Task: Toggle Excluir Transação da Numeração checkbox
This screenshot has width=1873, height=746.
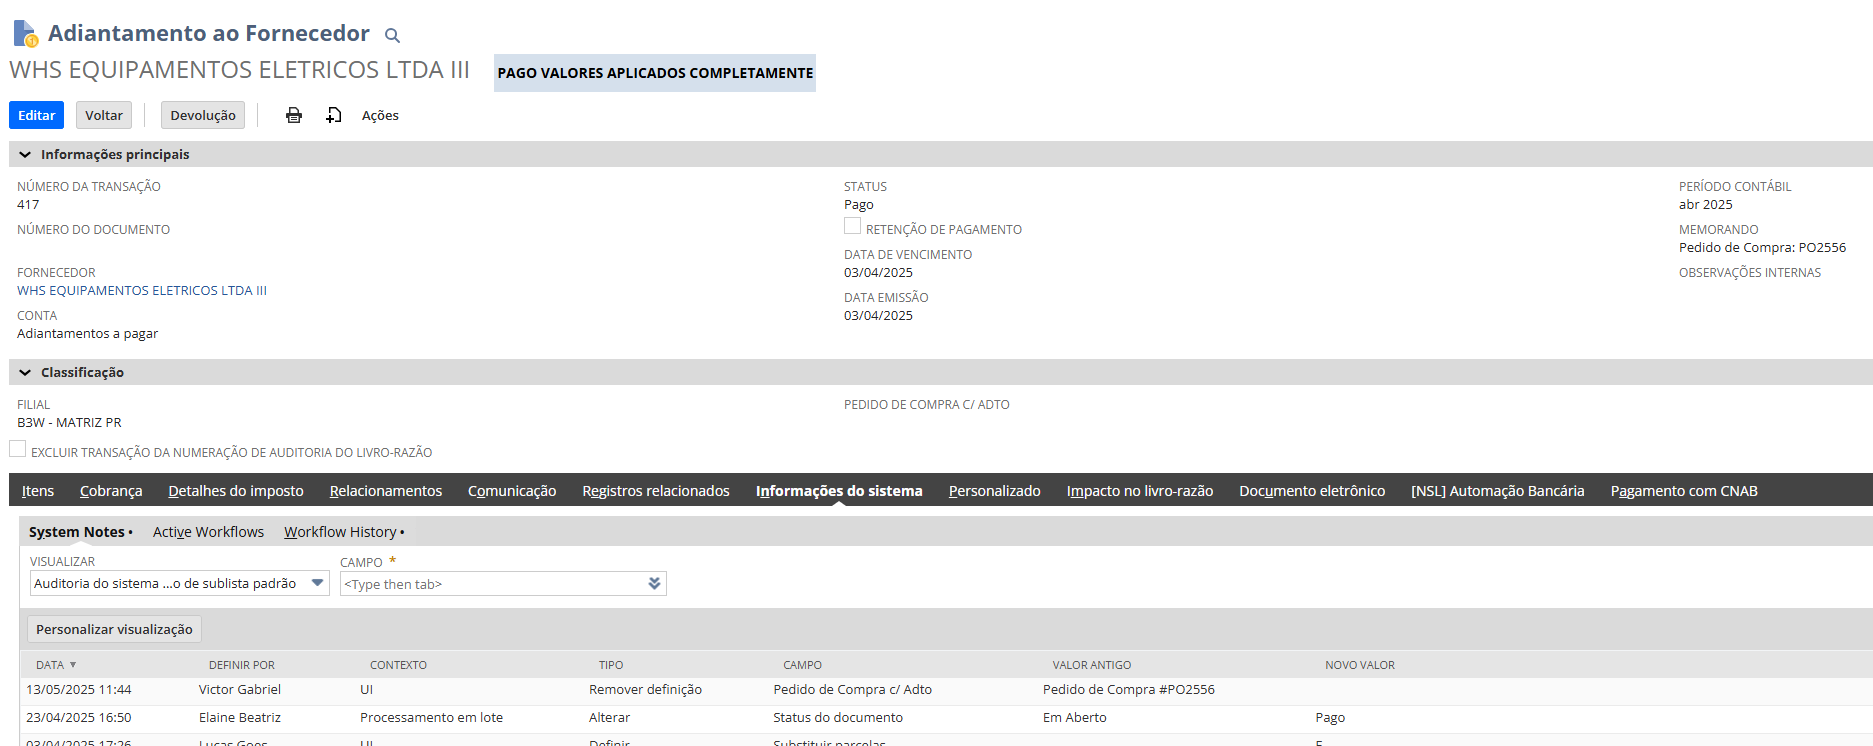Action: tap(18, 449)
